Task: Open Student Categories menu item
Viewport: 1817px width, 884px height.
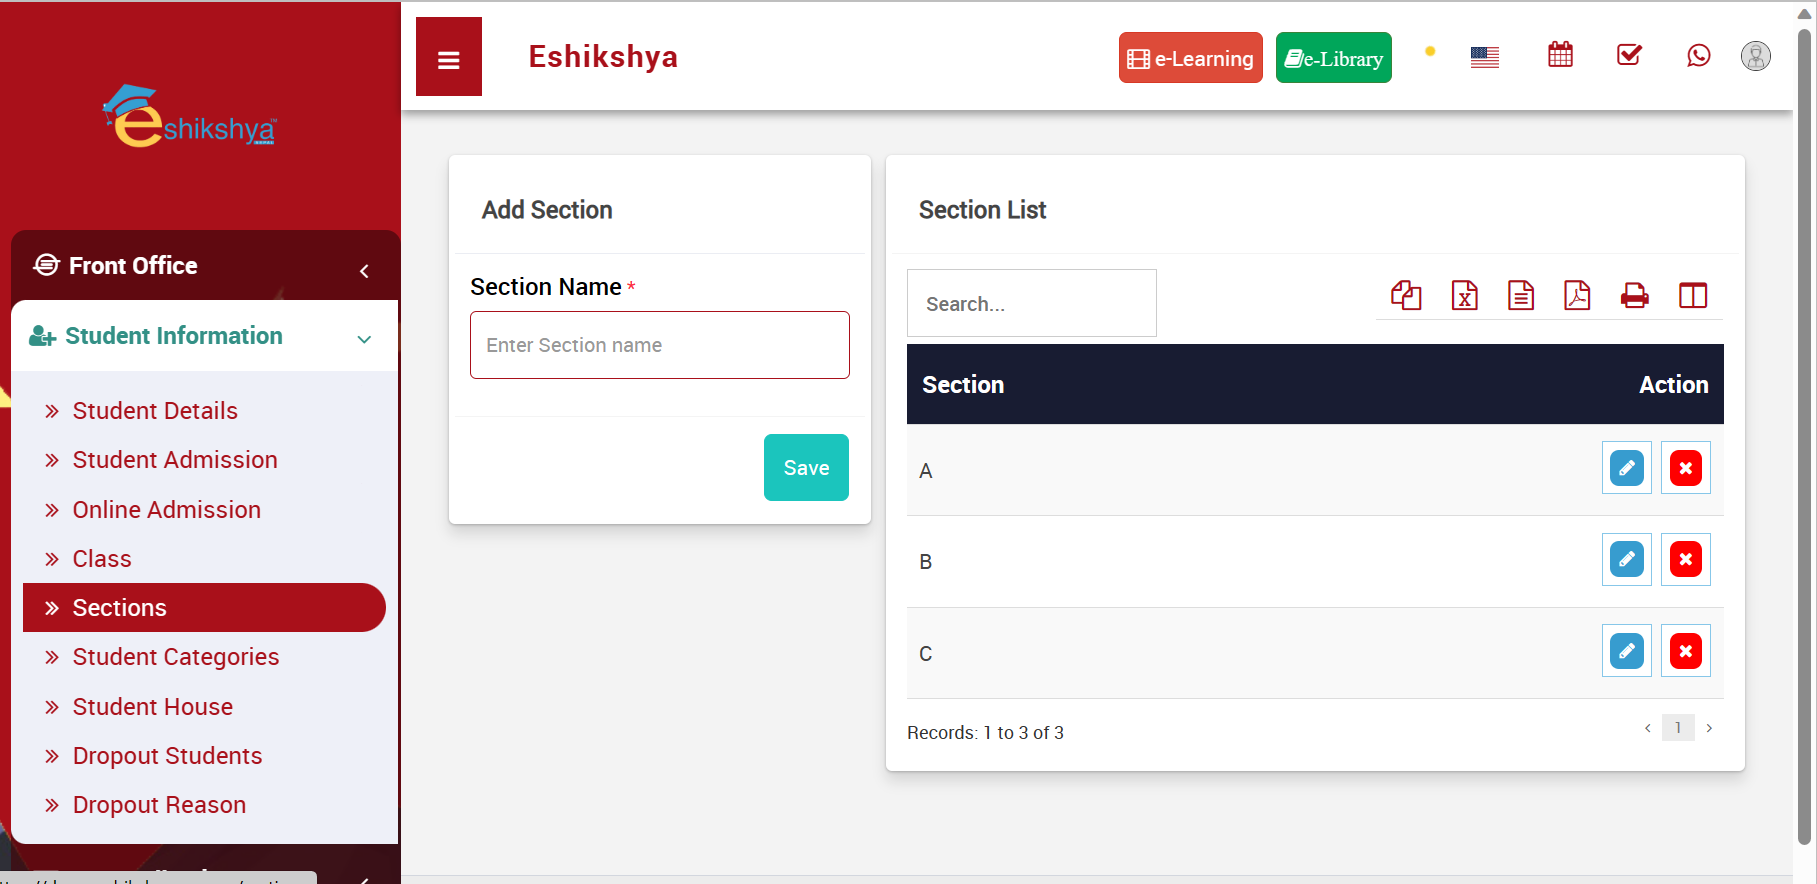Action: pos(176,657)
